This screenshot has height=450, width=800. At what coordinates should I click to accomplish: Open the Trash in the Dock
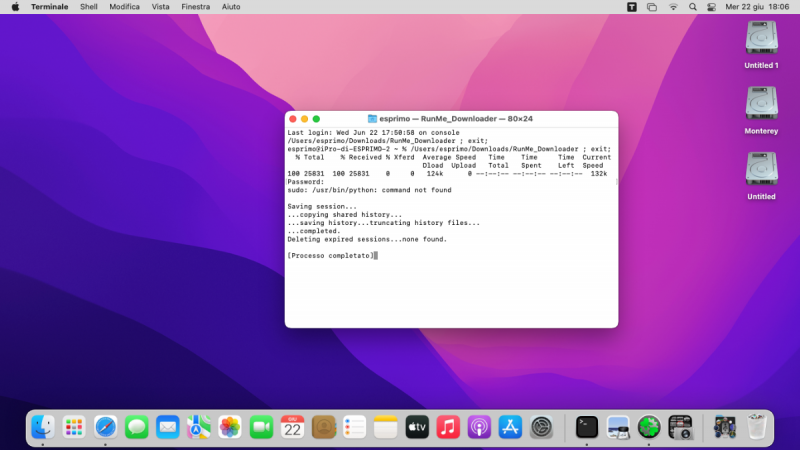759,428
